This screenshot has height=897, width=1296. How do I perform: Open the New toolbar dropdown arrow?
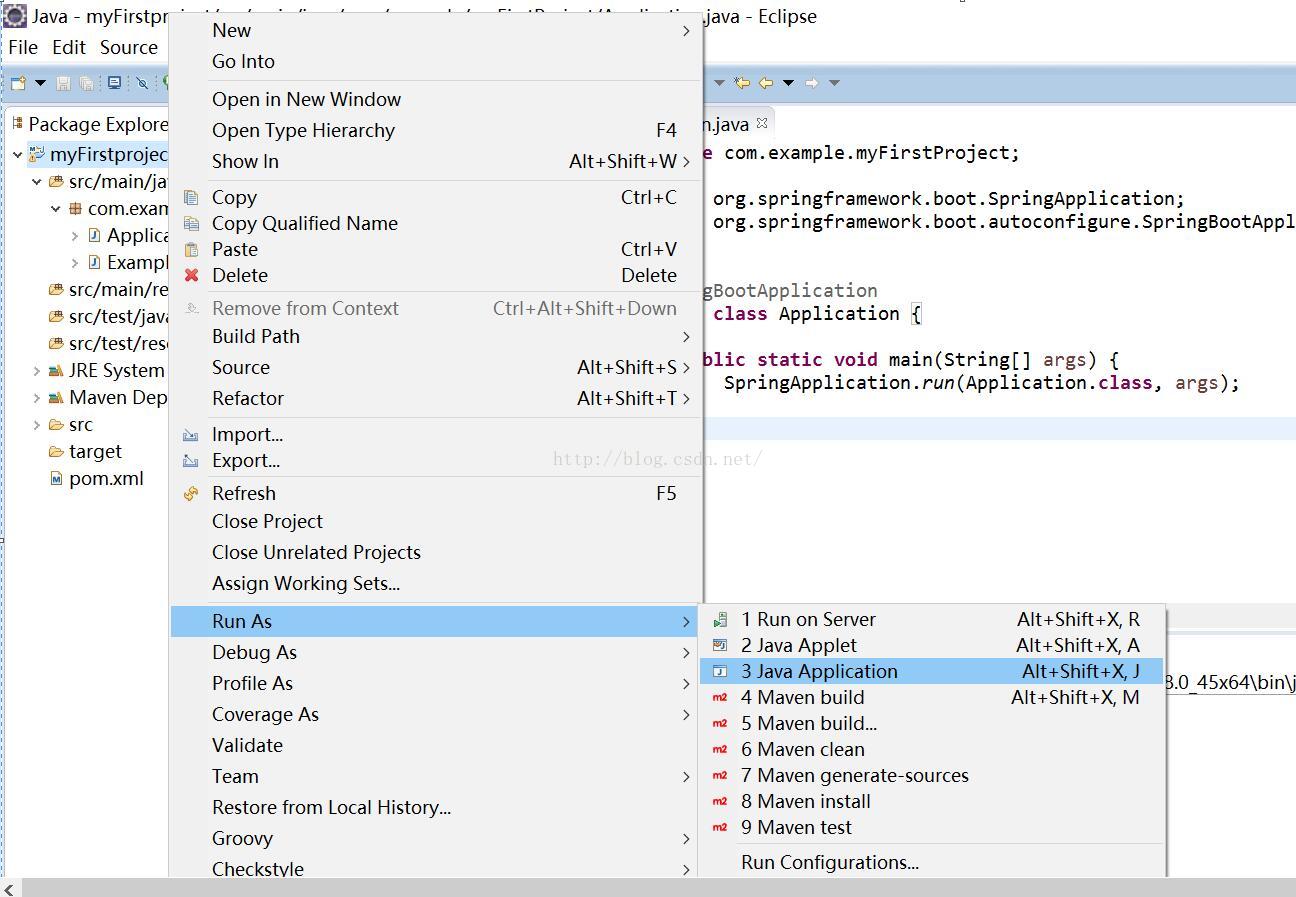point(40,83)
